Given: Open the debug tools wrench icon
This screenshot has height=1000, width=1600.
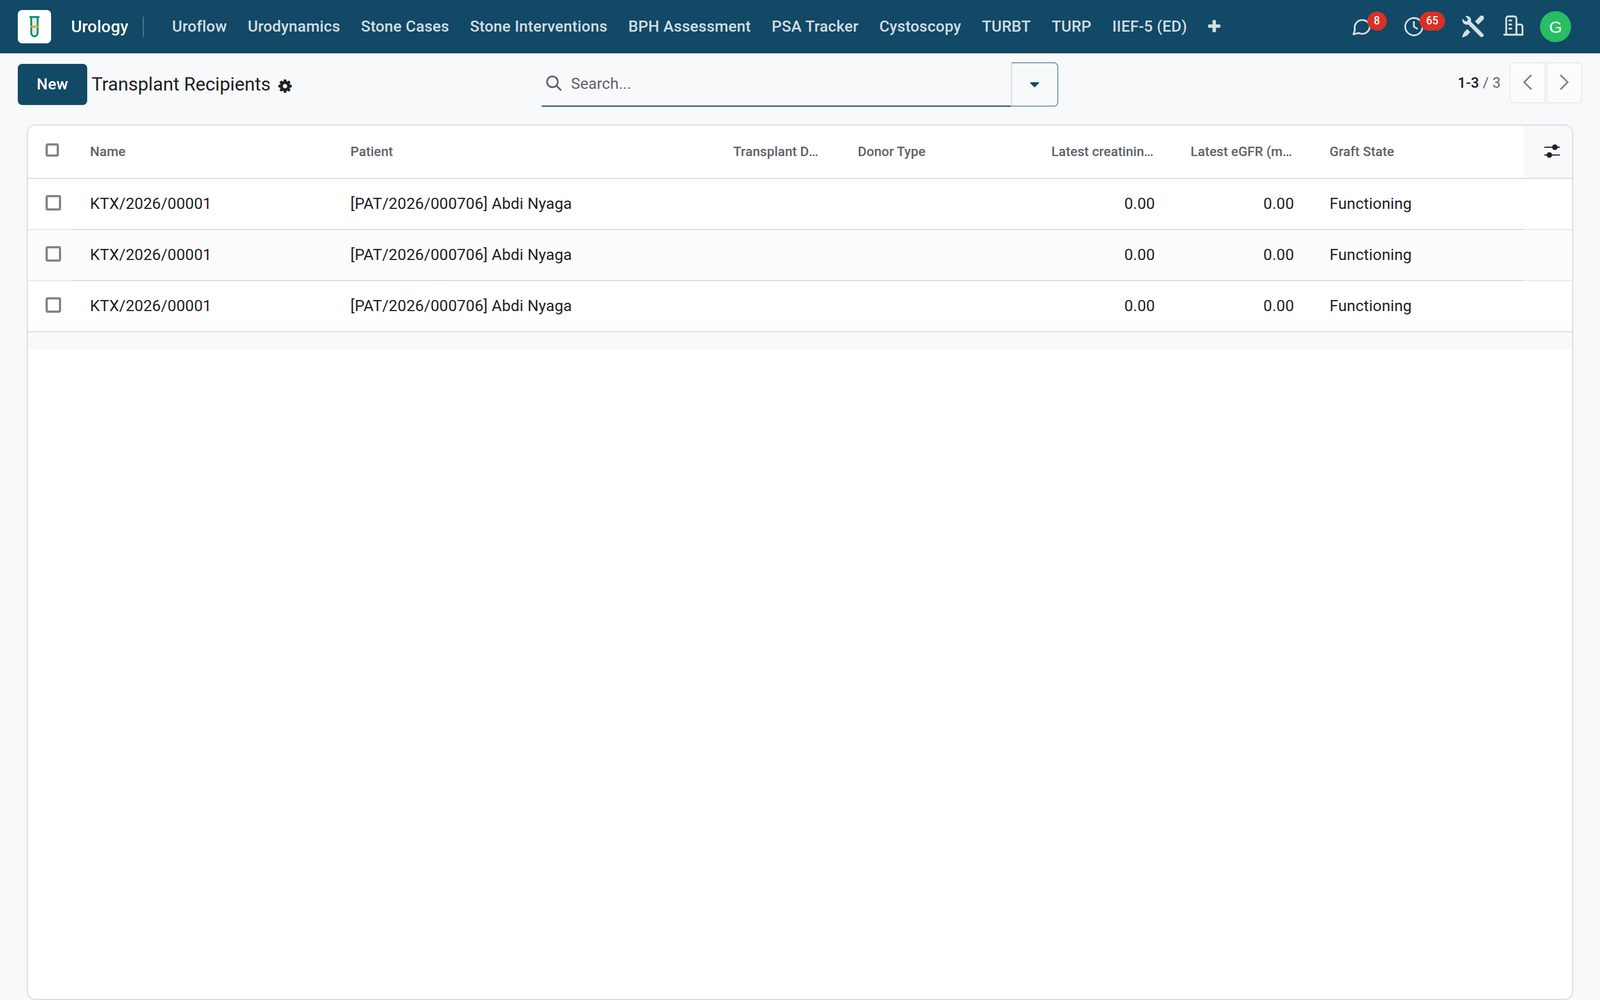Looking at the screenshot, I should coord(1472,27).
